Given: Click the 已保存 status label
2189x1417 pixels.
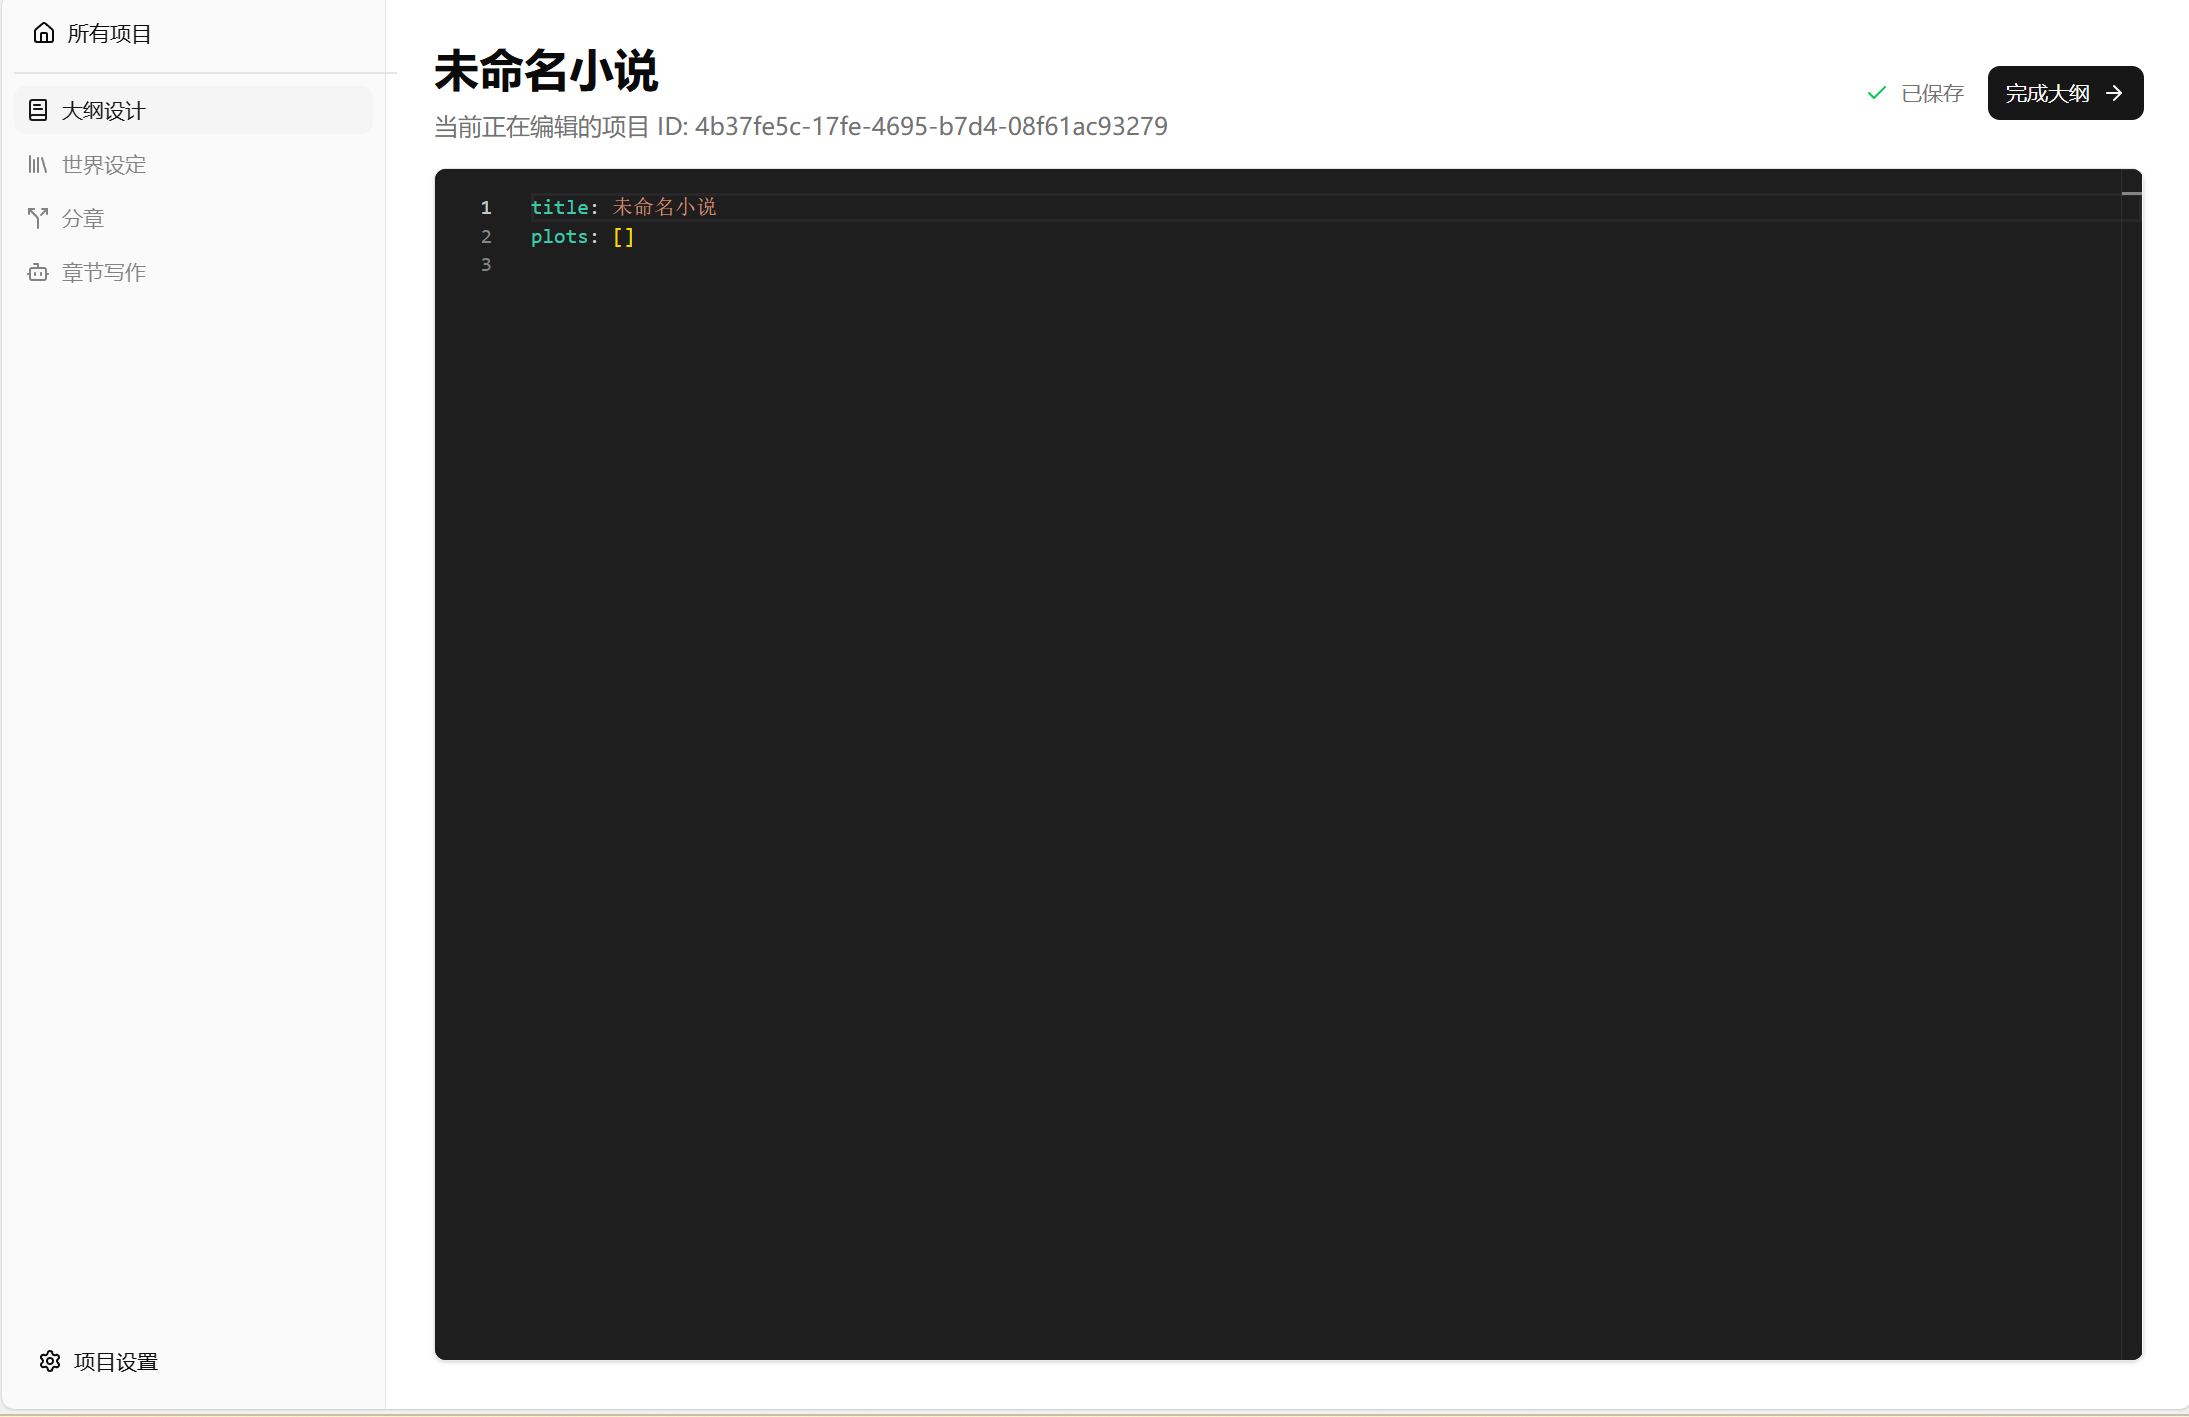Looking at the screenshot, I should (x=1932, y=93).
